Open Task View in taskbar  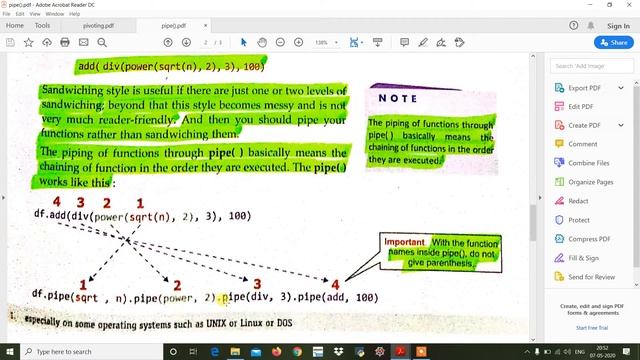point(193,351)
